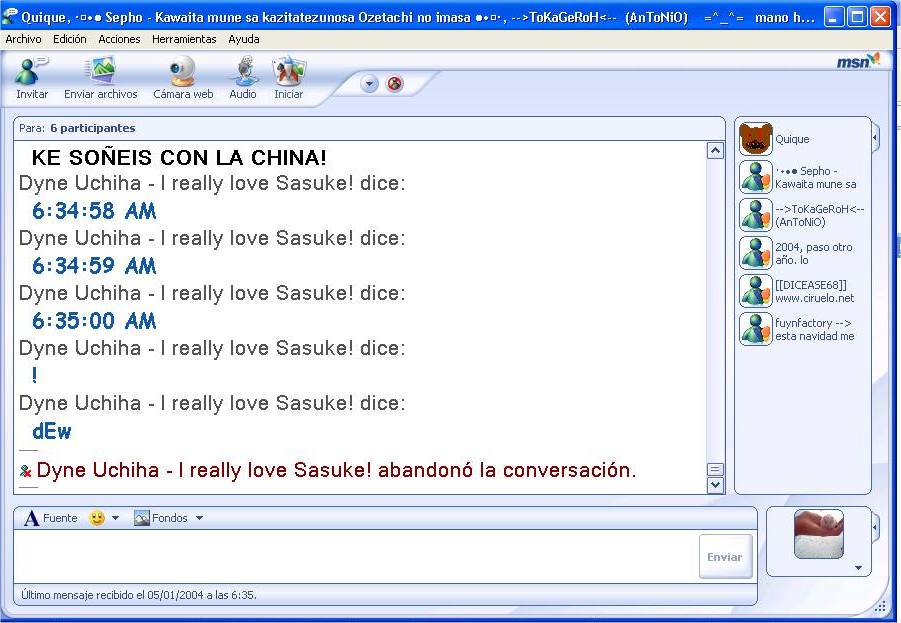The image size is (901, 623).
Task: Collapse the participants panel side arrow
Action: tap(875, 138)
